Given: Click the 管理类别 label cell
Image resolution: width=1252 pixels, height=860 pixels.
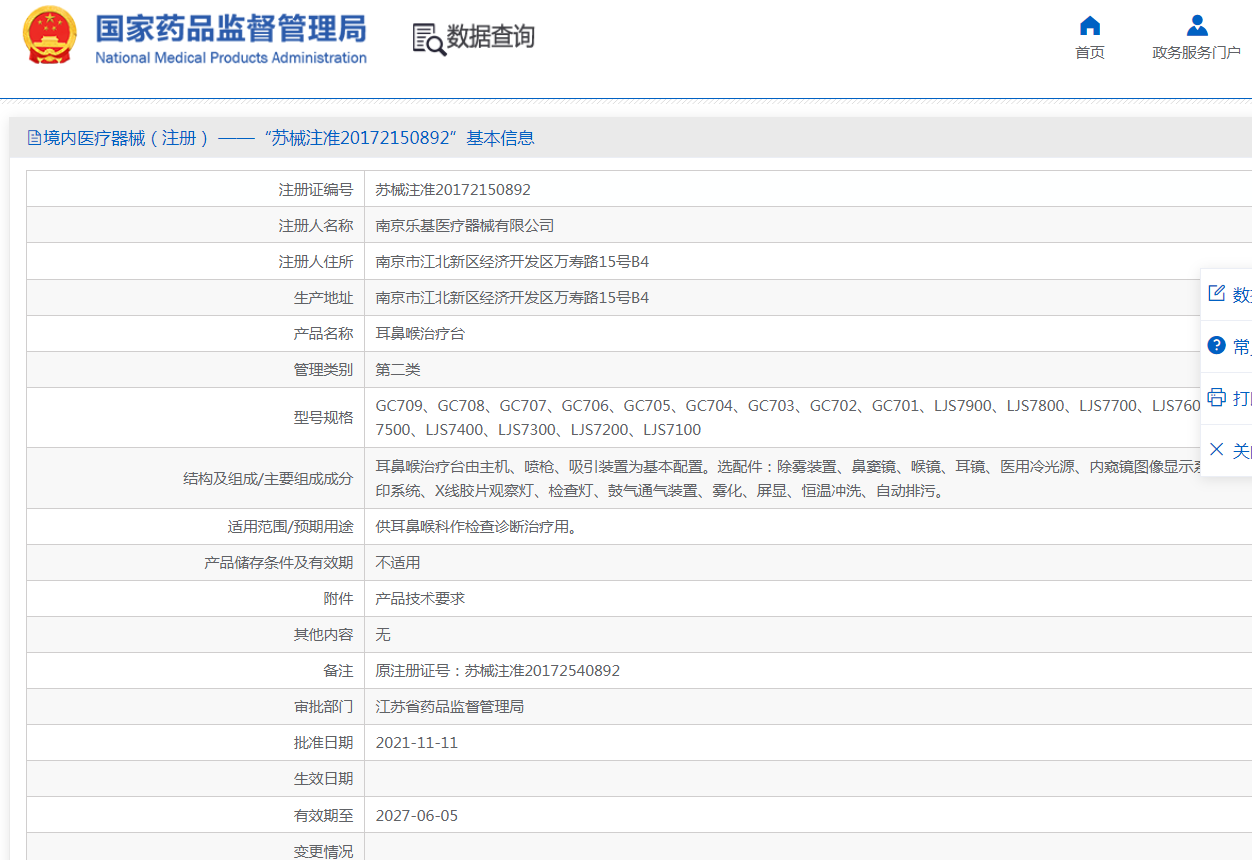Looking at the screenshot, I should coord(196,369).
